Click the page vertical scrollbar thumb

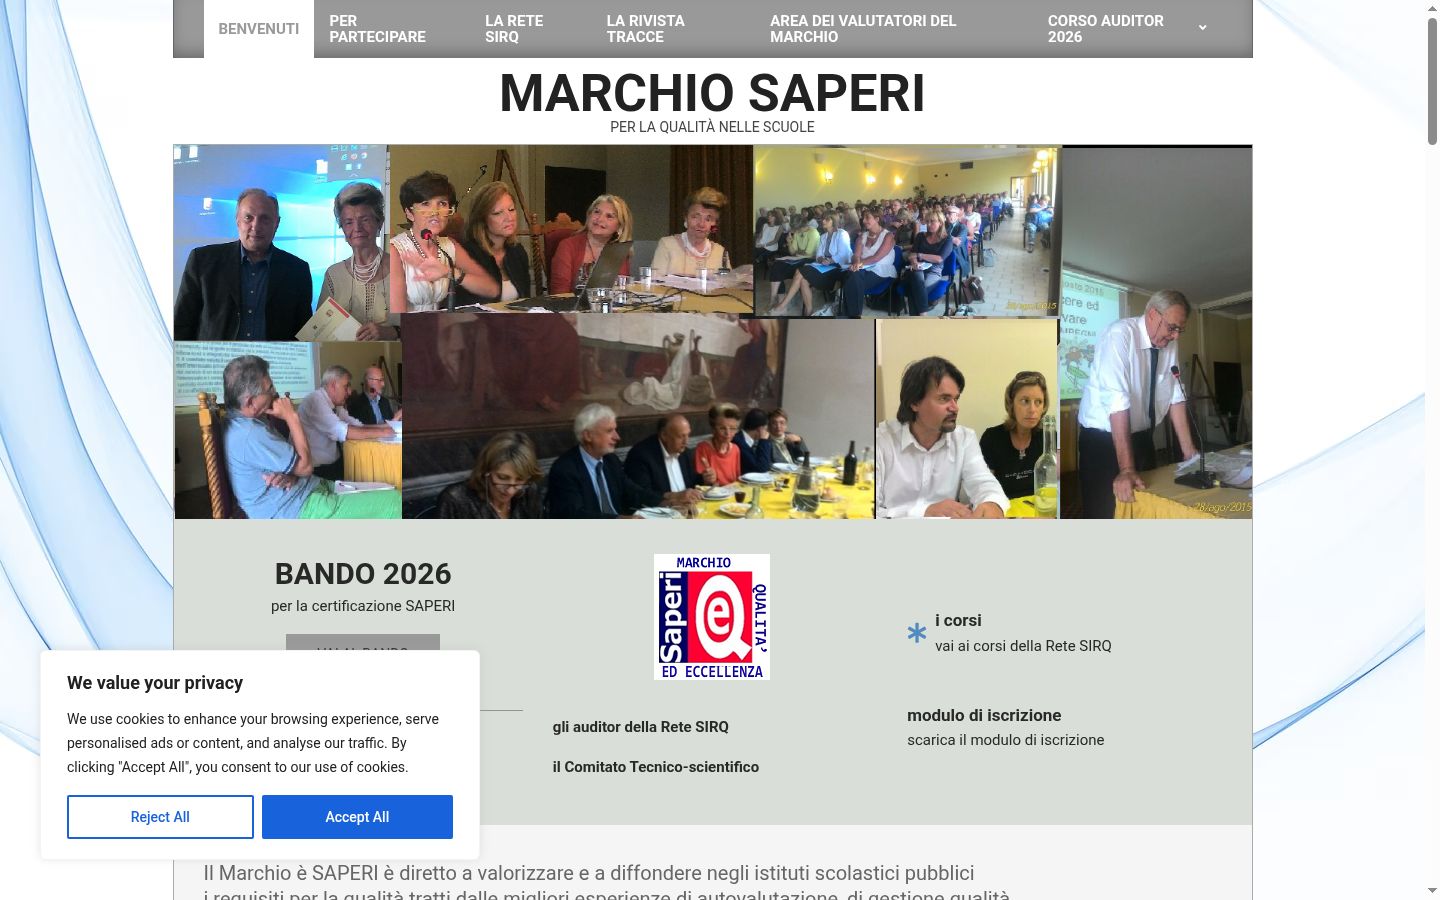(x=1432, y=80)
